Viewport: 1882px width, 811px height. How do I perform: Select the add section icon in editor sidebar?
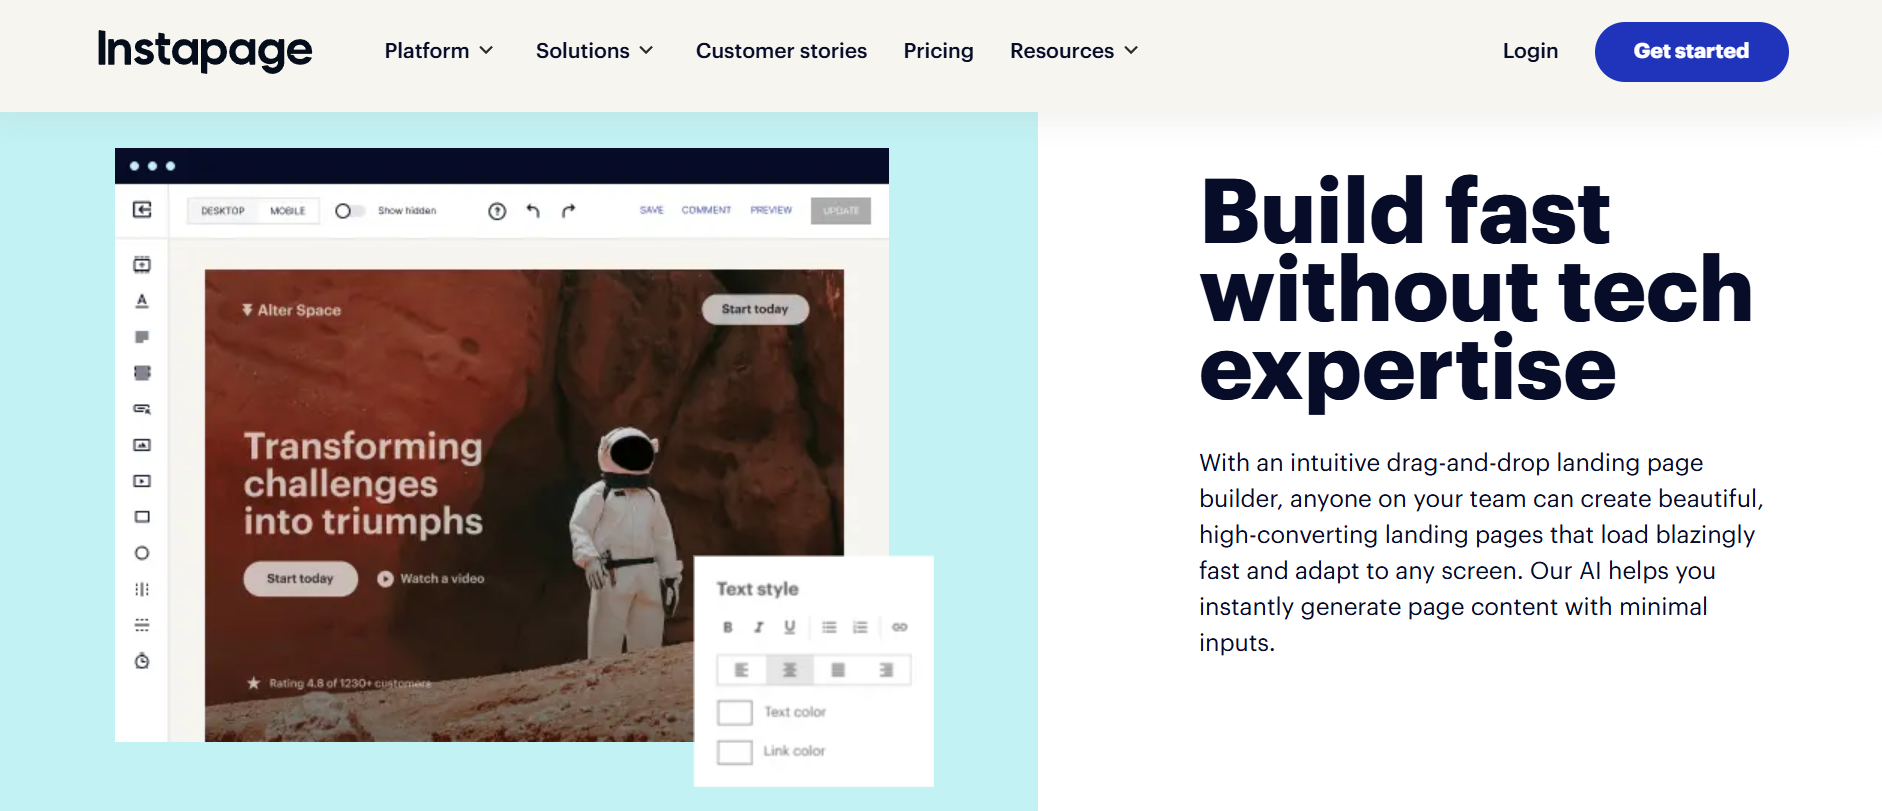click(142, 264)
